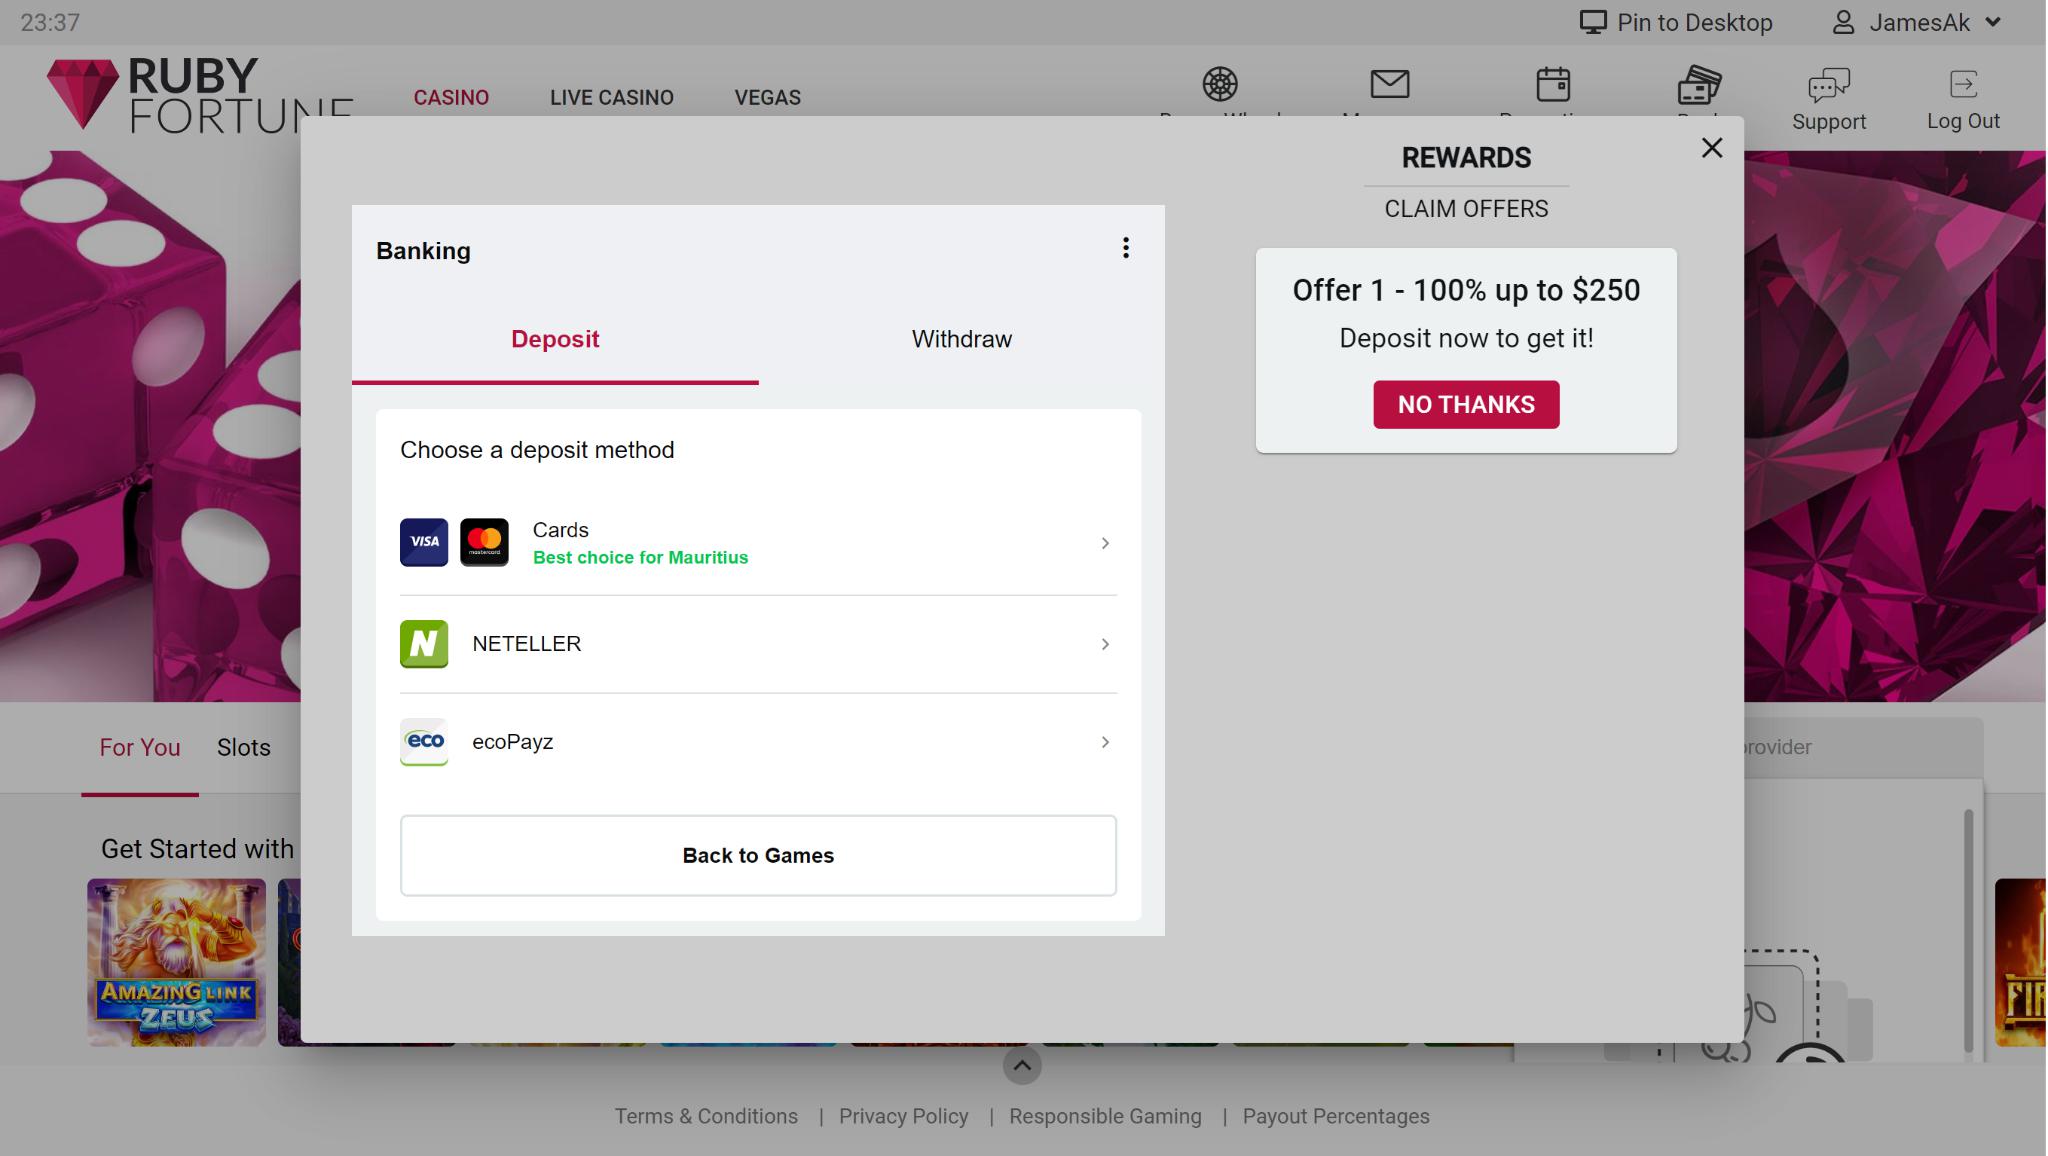Screen dimensions: 2048x1156
Task: Click the search by provider input field
Action: (x=1862, y=747)
